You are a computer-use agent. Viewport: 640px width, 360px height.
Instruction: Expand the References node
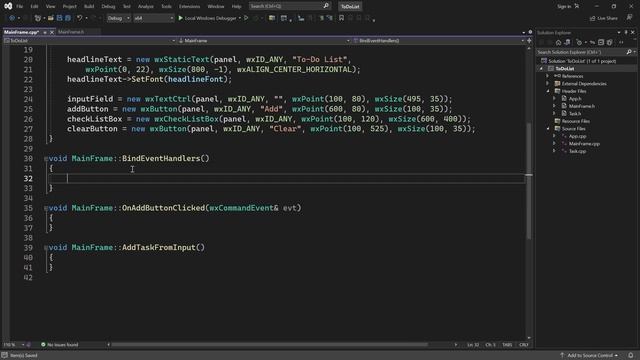click(x=548, y=76)
